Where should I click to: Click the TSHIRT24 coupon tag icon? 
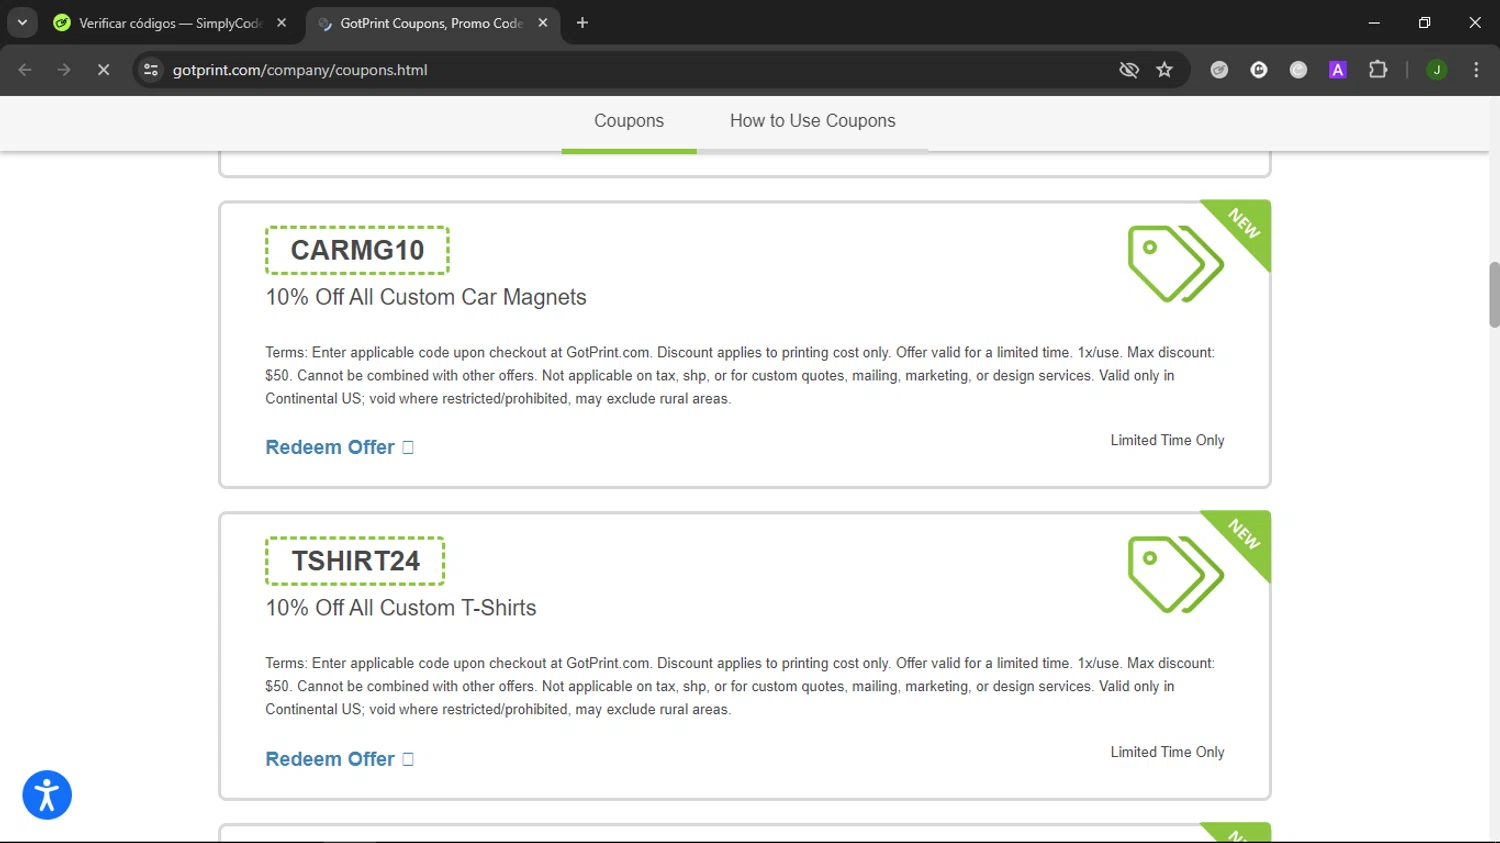point(1175,575)
